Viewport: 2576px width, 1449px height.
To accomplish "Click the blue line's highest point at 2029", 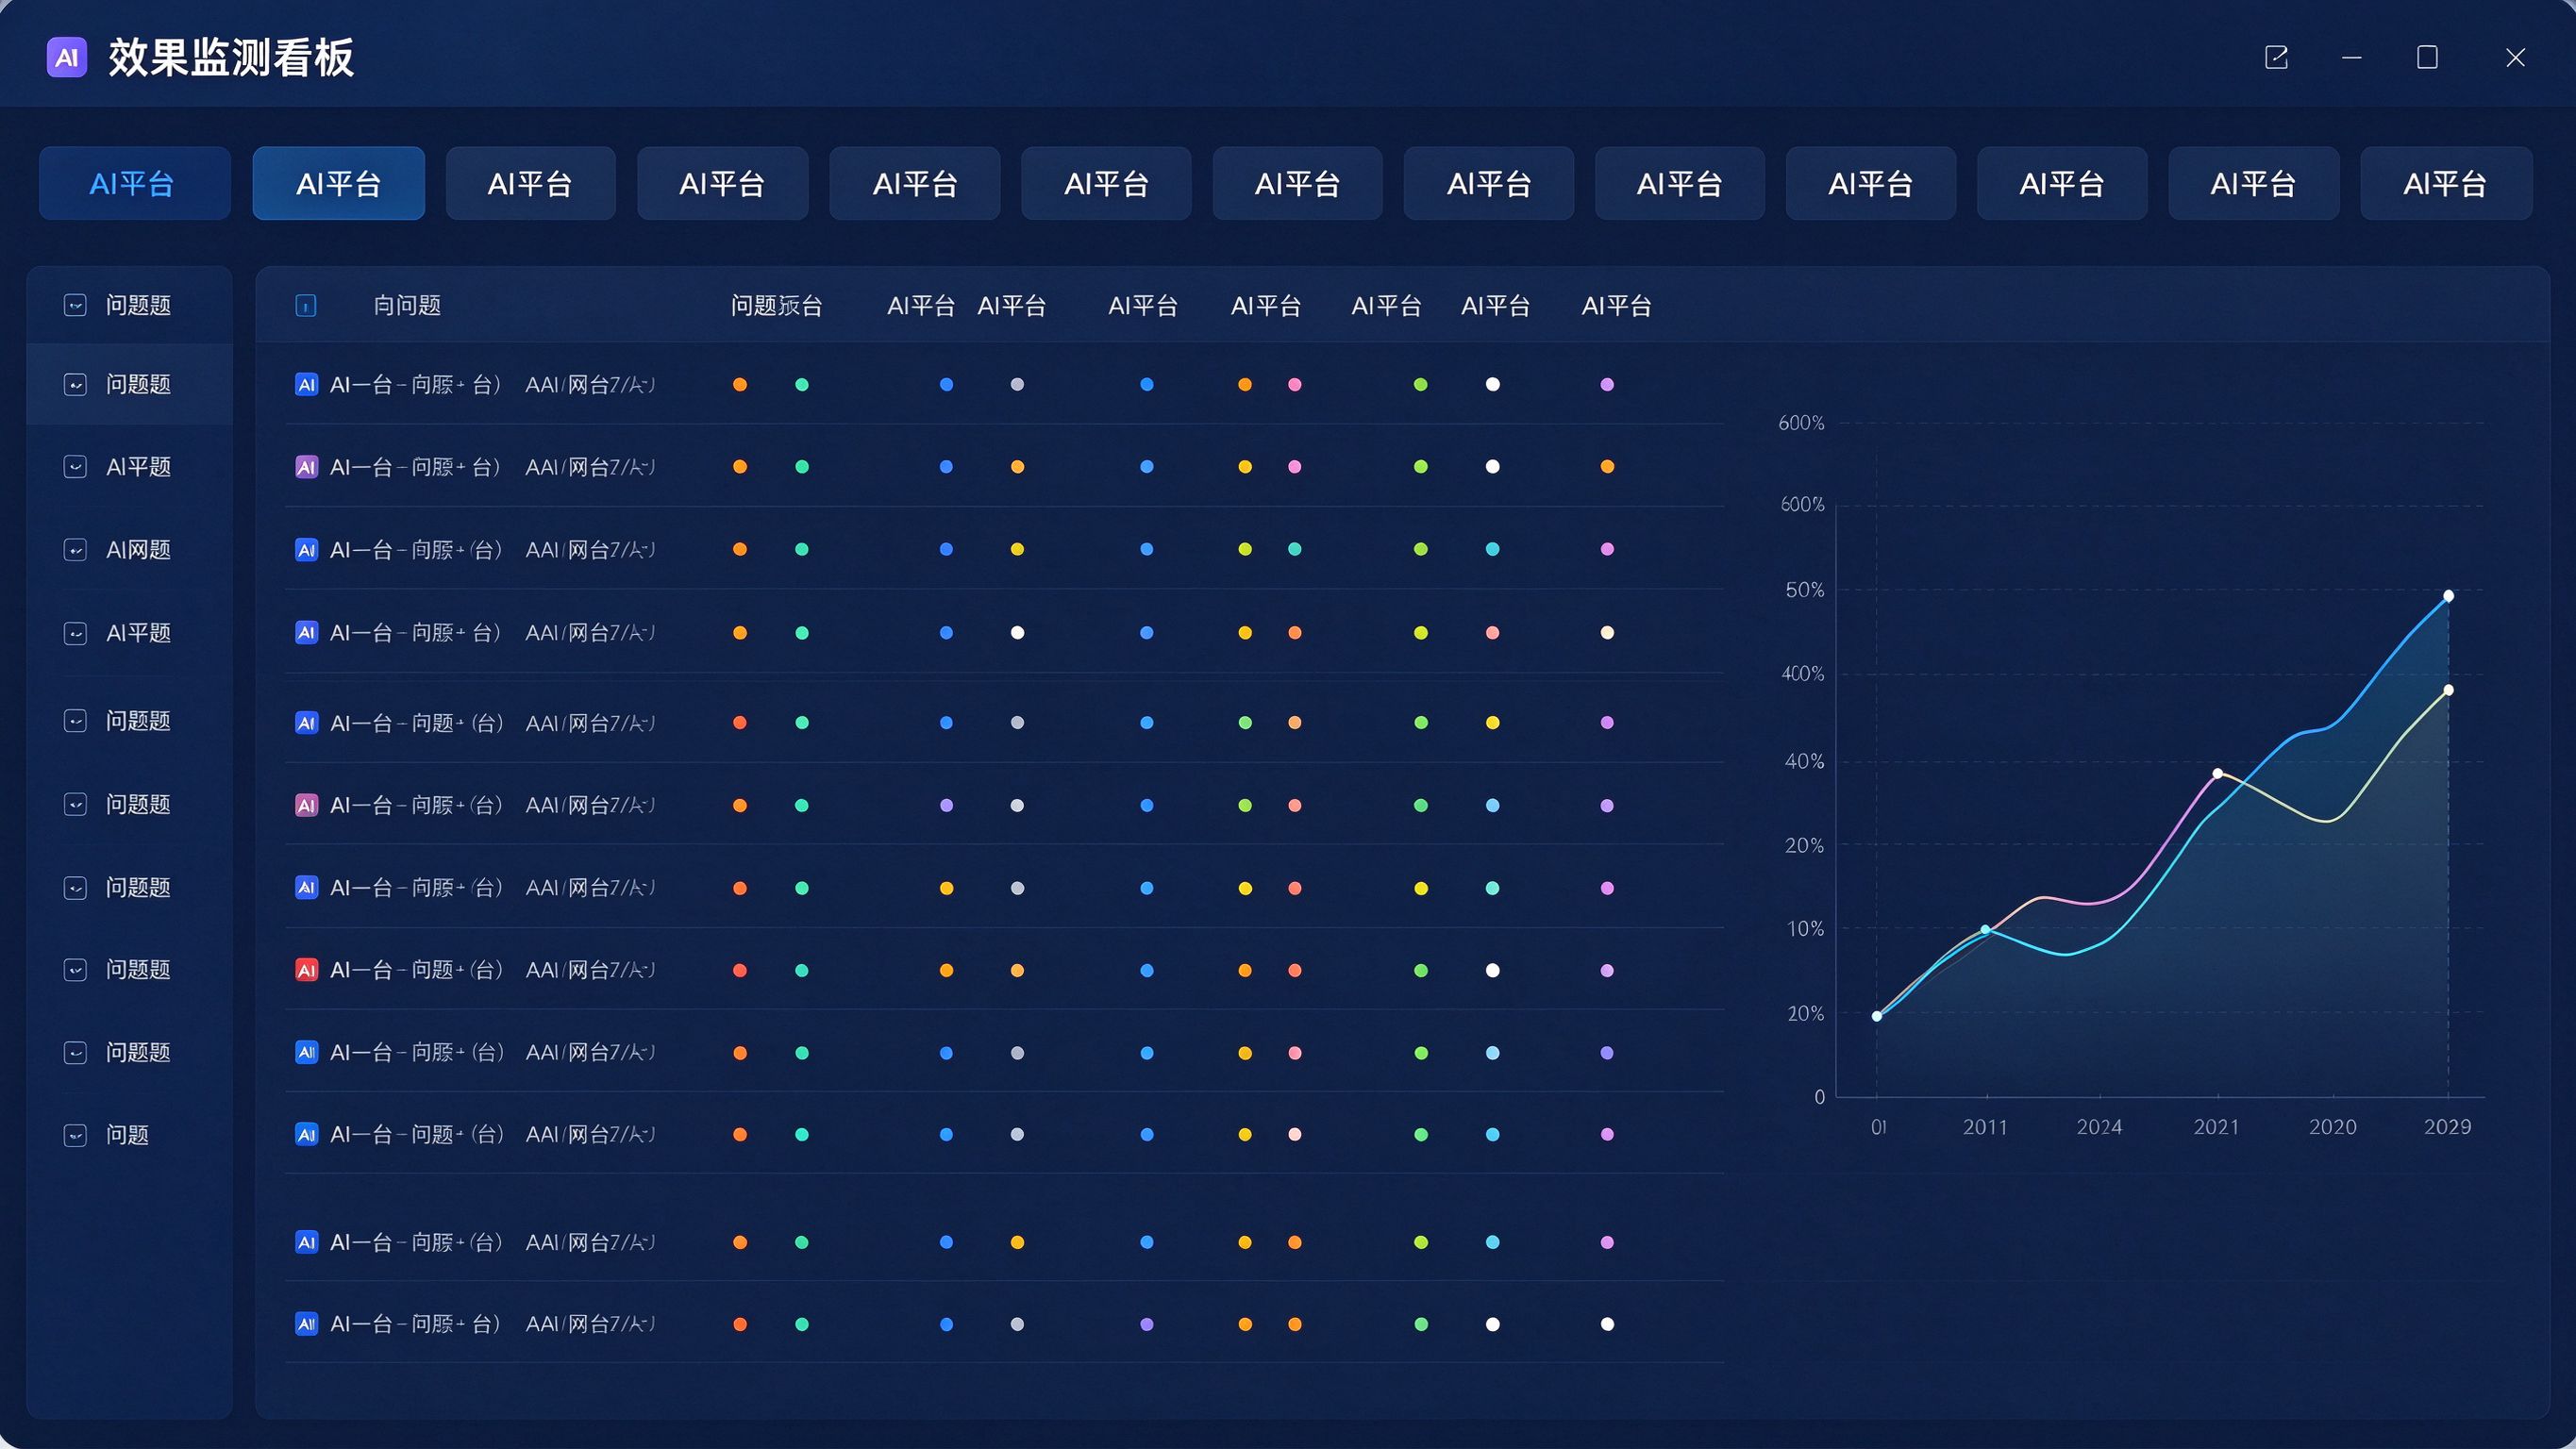I will [x=2448, y=596].
